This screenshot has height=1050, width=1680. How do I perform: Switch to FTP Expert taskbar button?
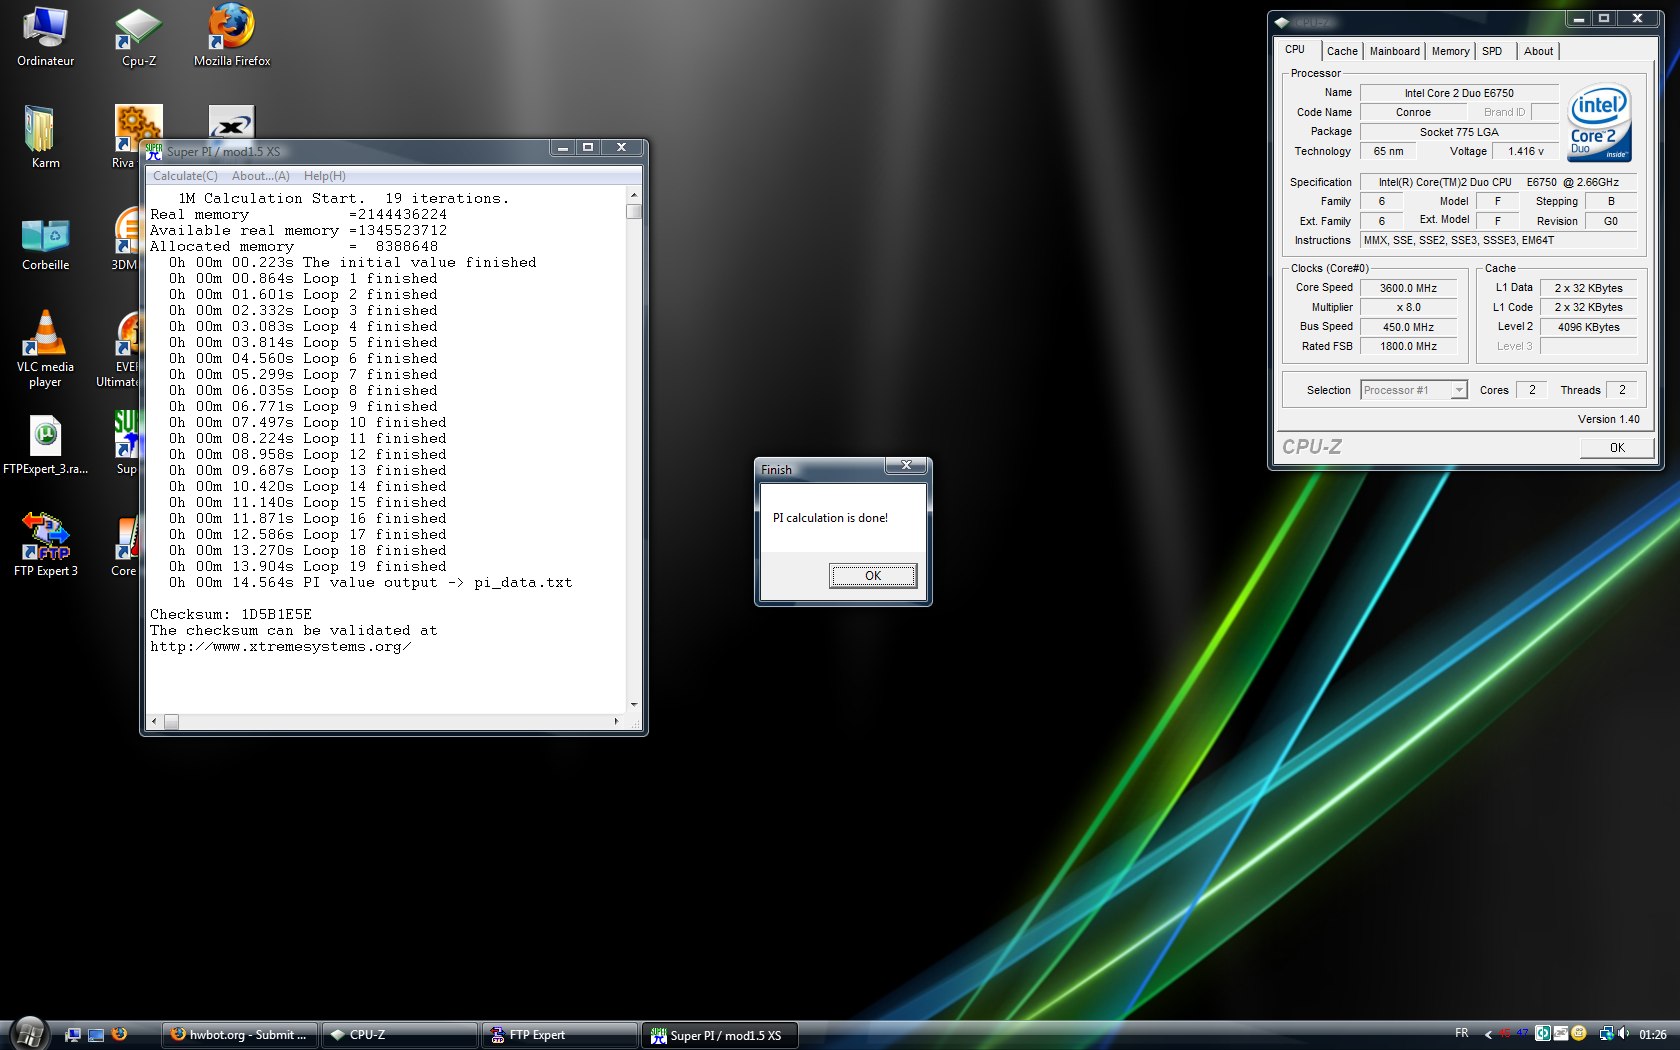pos(560,1035)
